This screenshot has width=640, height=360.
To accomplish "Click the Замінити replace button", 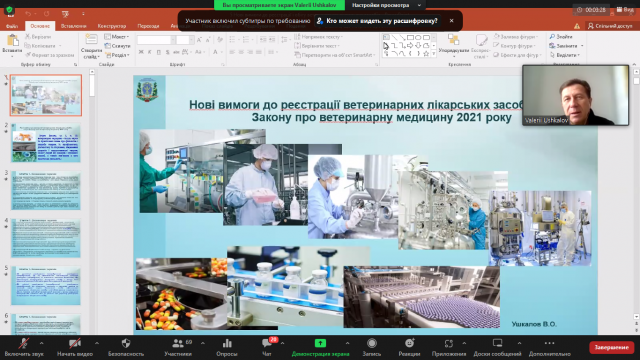I will [563, 46].
